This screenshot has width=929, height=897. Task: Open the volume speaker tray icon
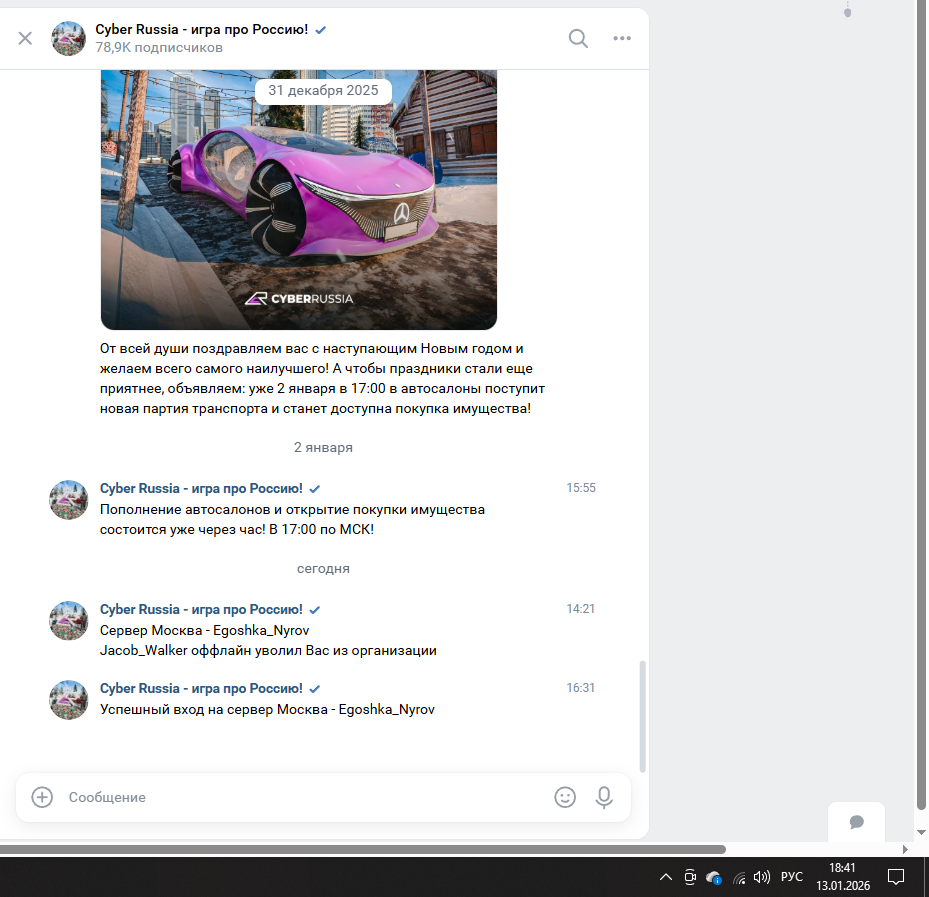(761, 877)
